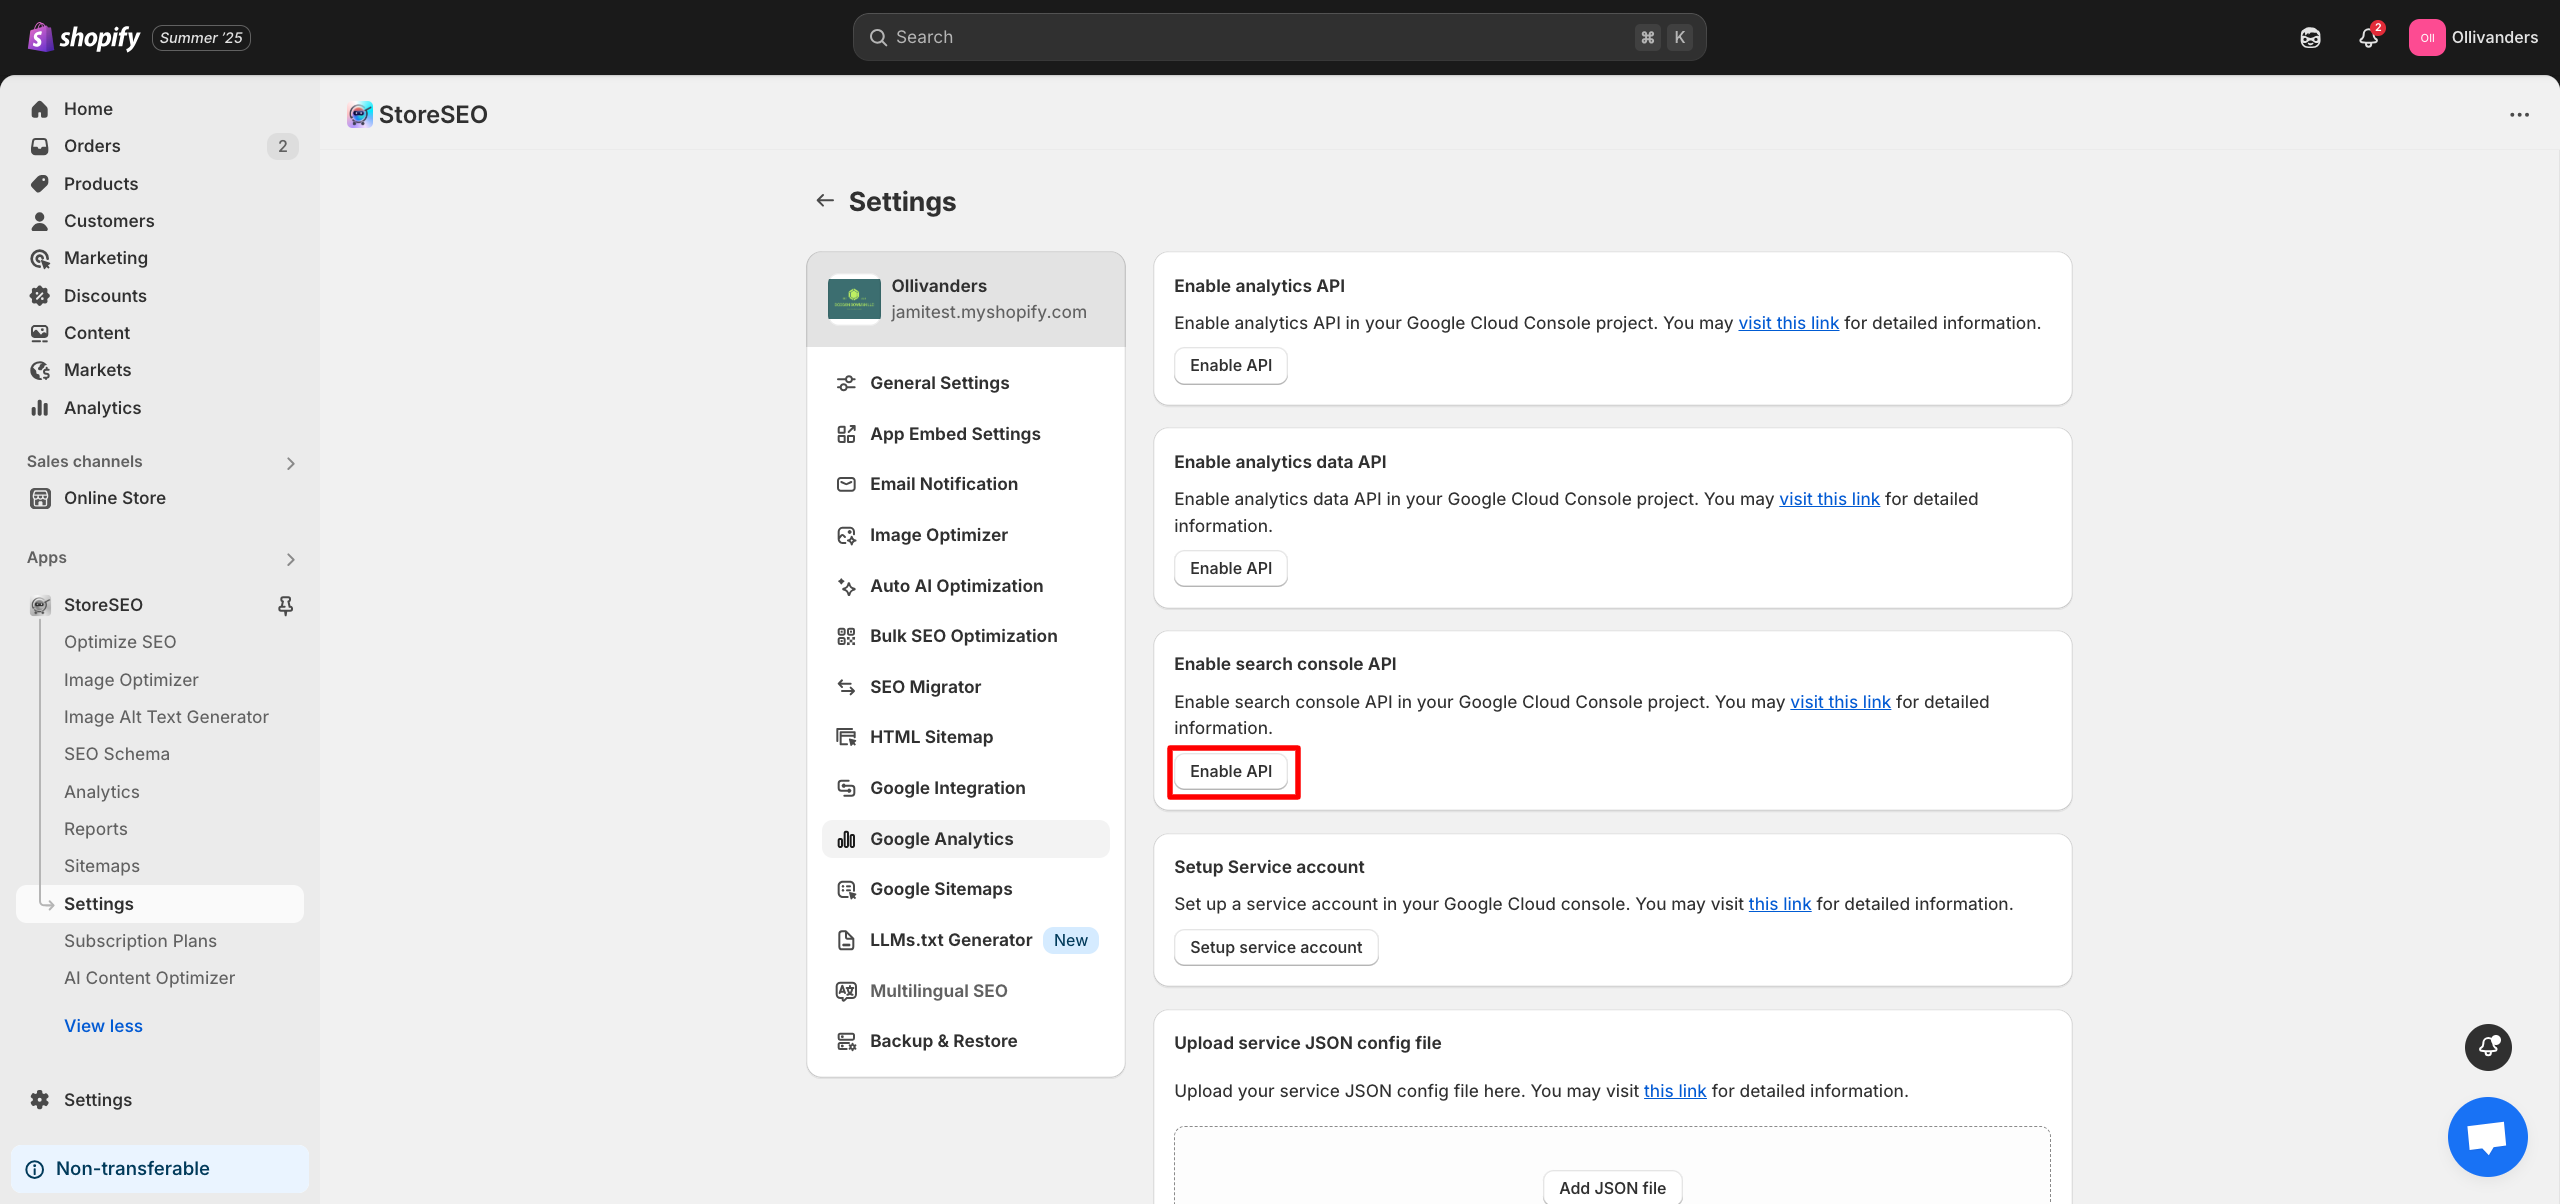
Task: Open Google Sitemaps settings
Action: (965, 889)
